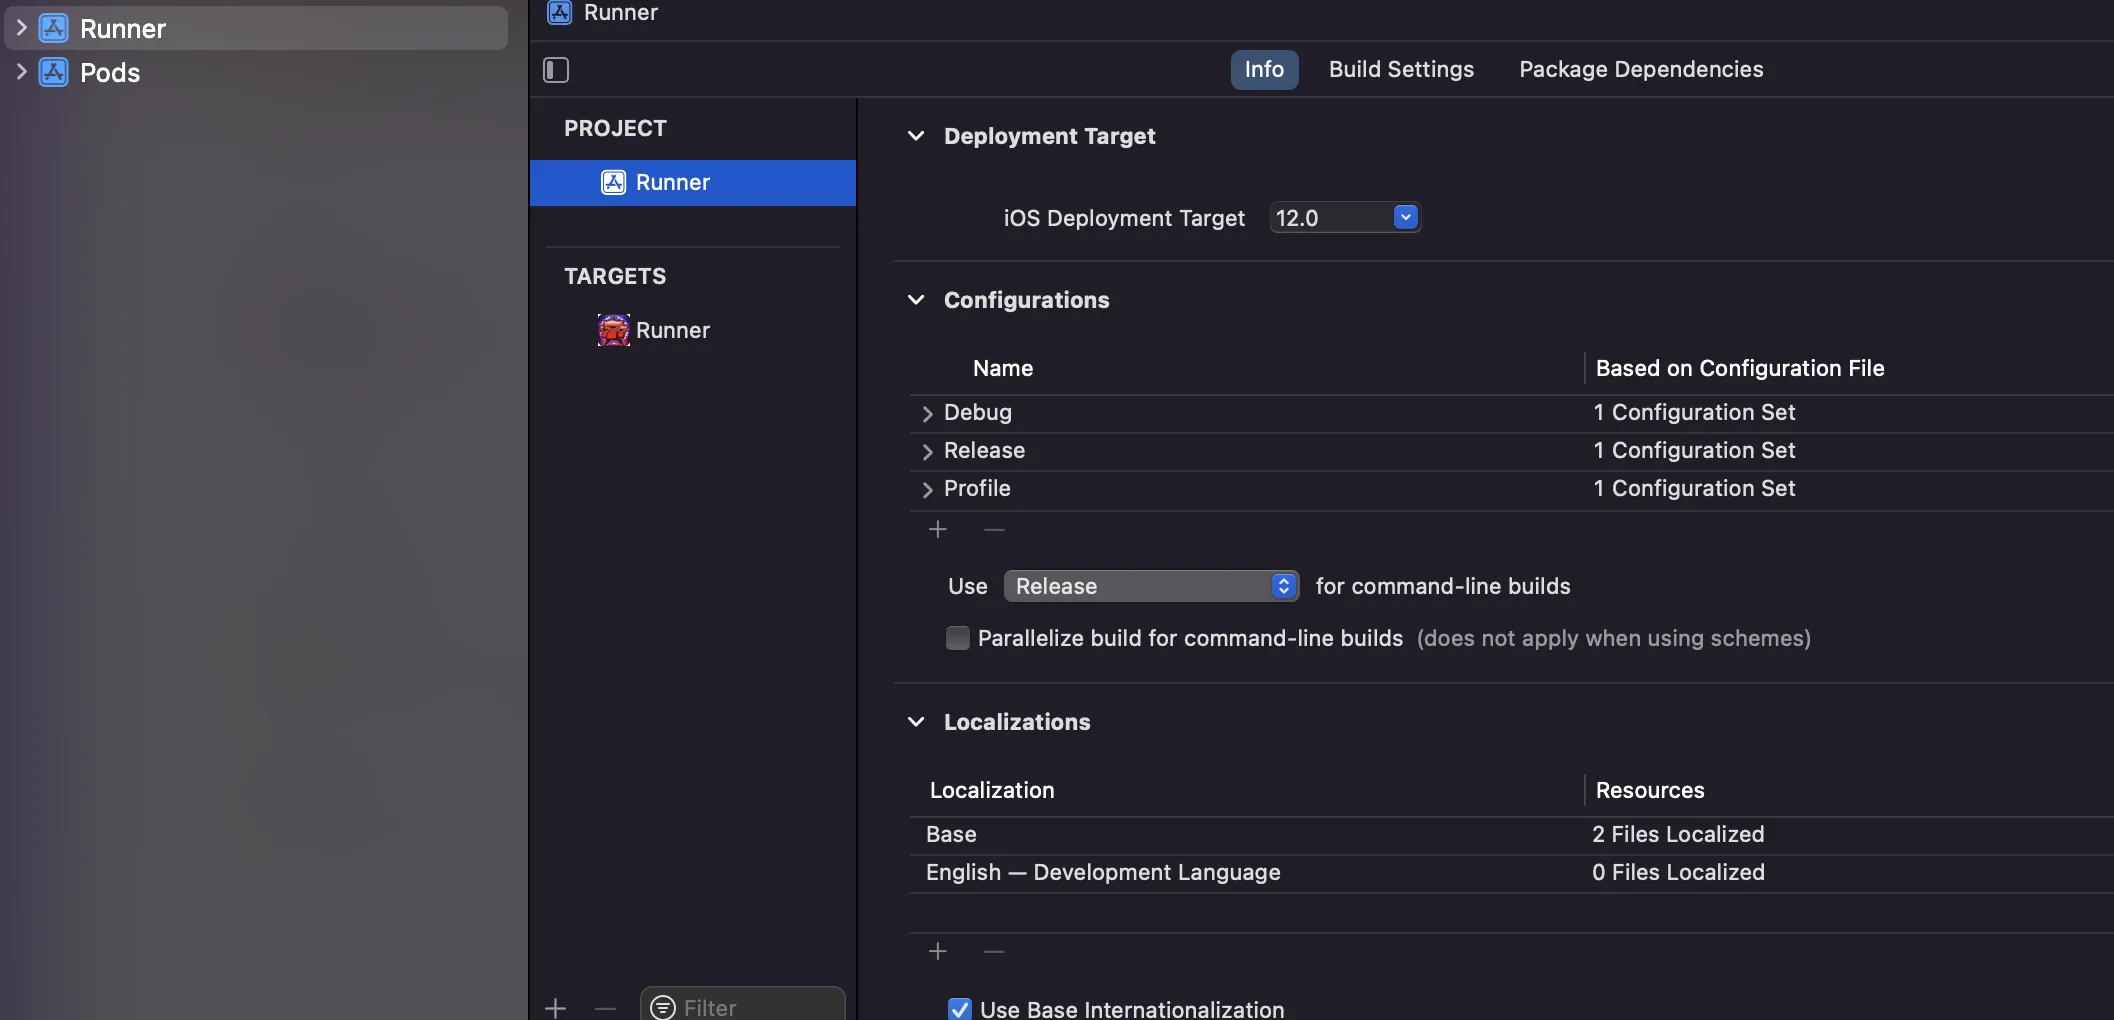Expand the Pods project in navigator
Screen dimensions: 2114x1020
pos(21,72)
